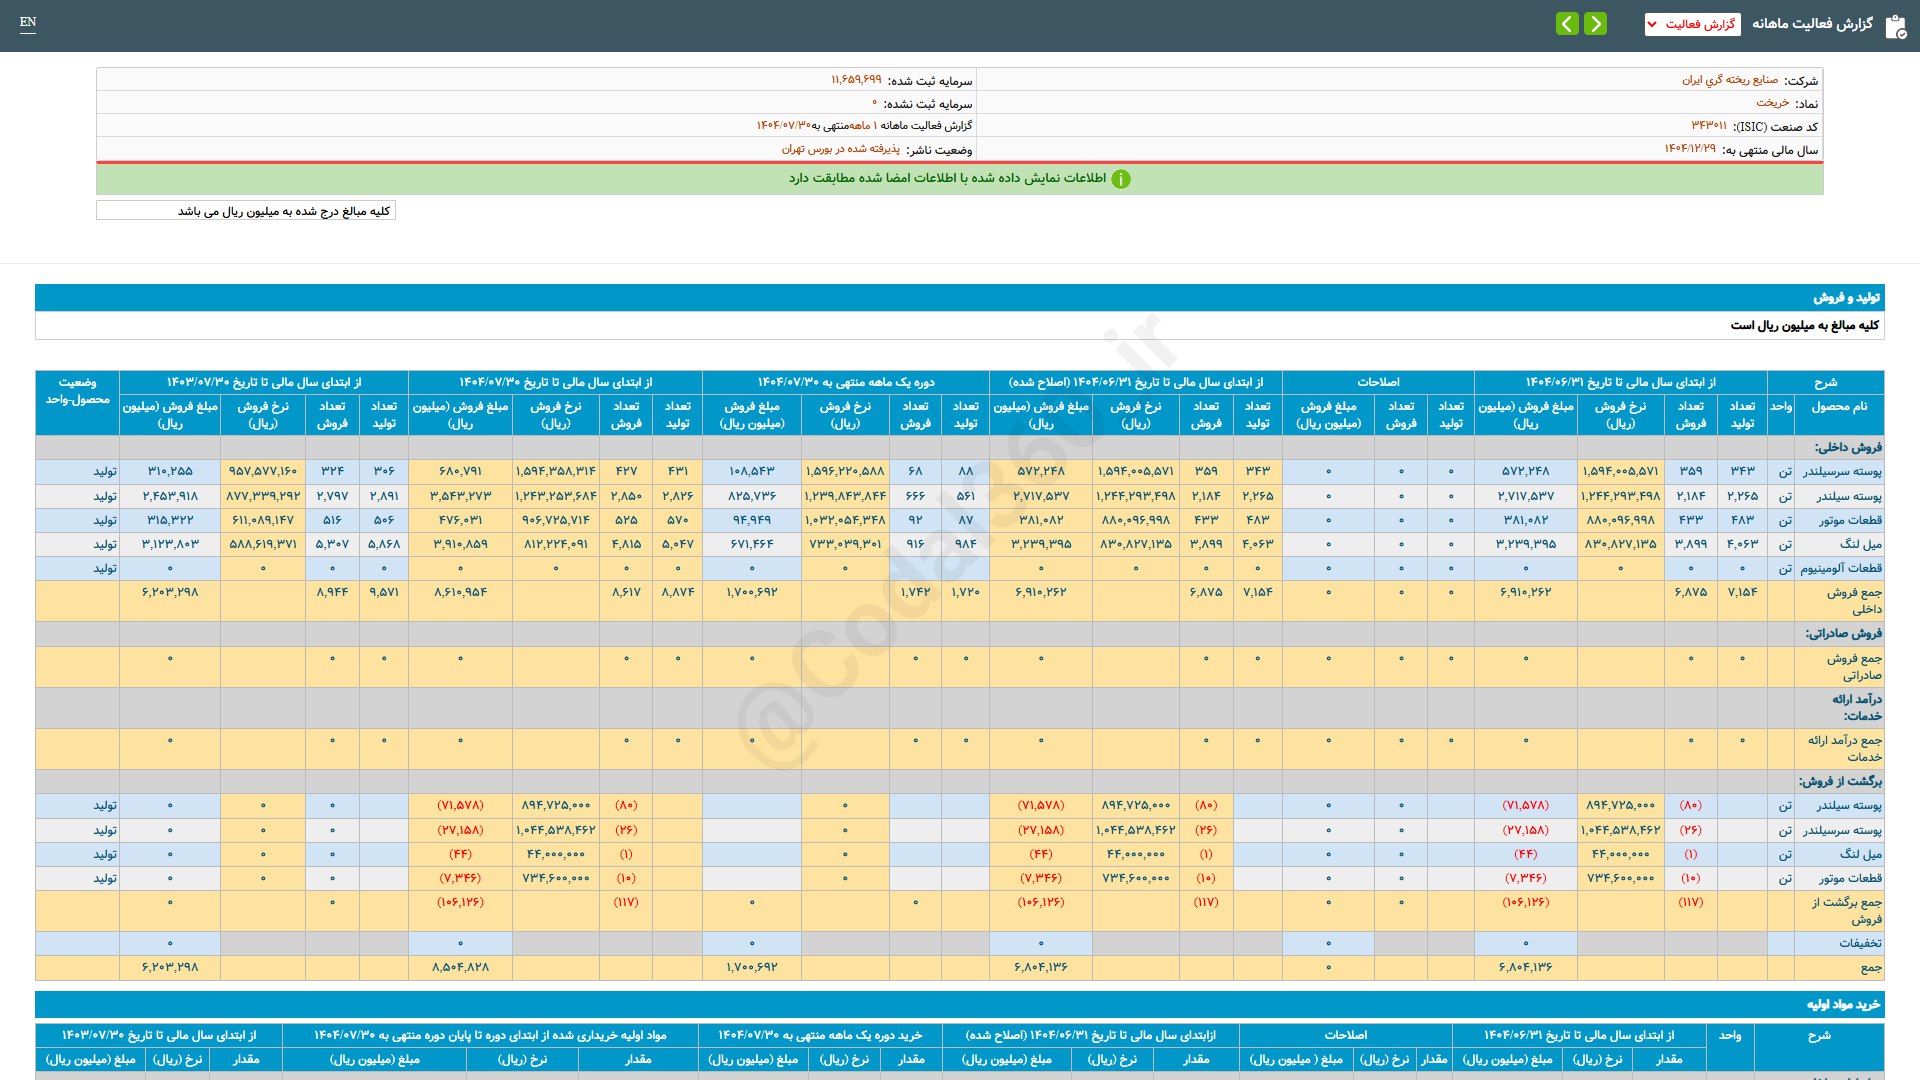Click publisher status پذیرفته شده در بورس تهران

pyautogui.click(x=840, y=149)
